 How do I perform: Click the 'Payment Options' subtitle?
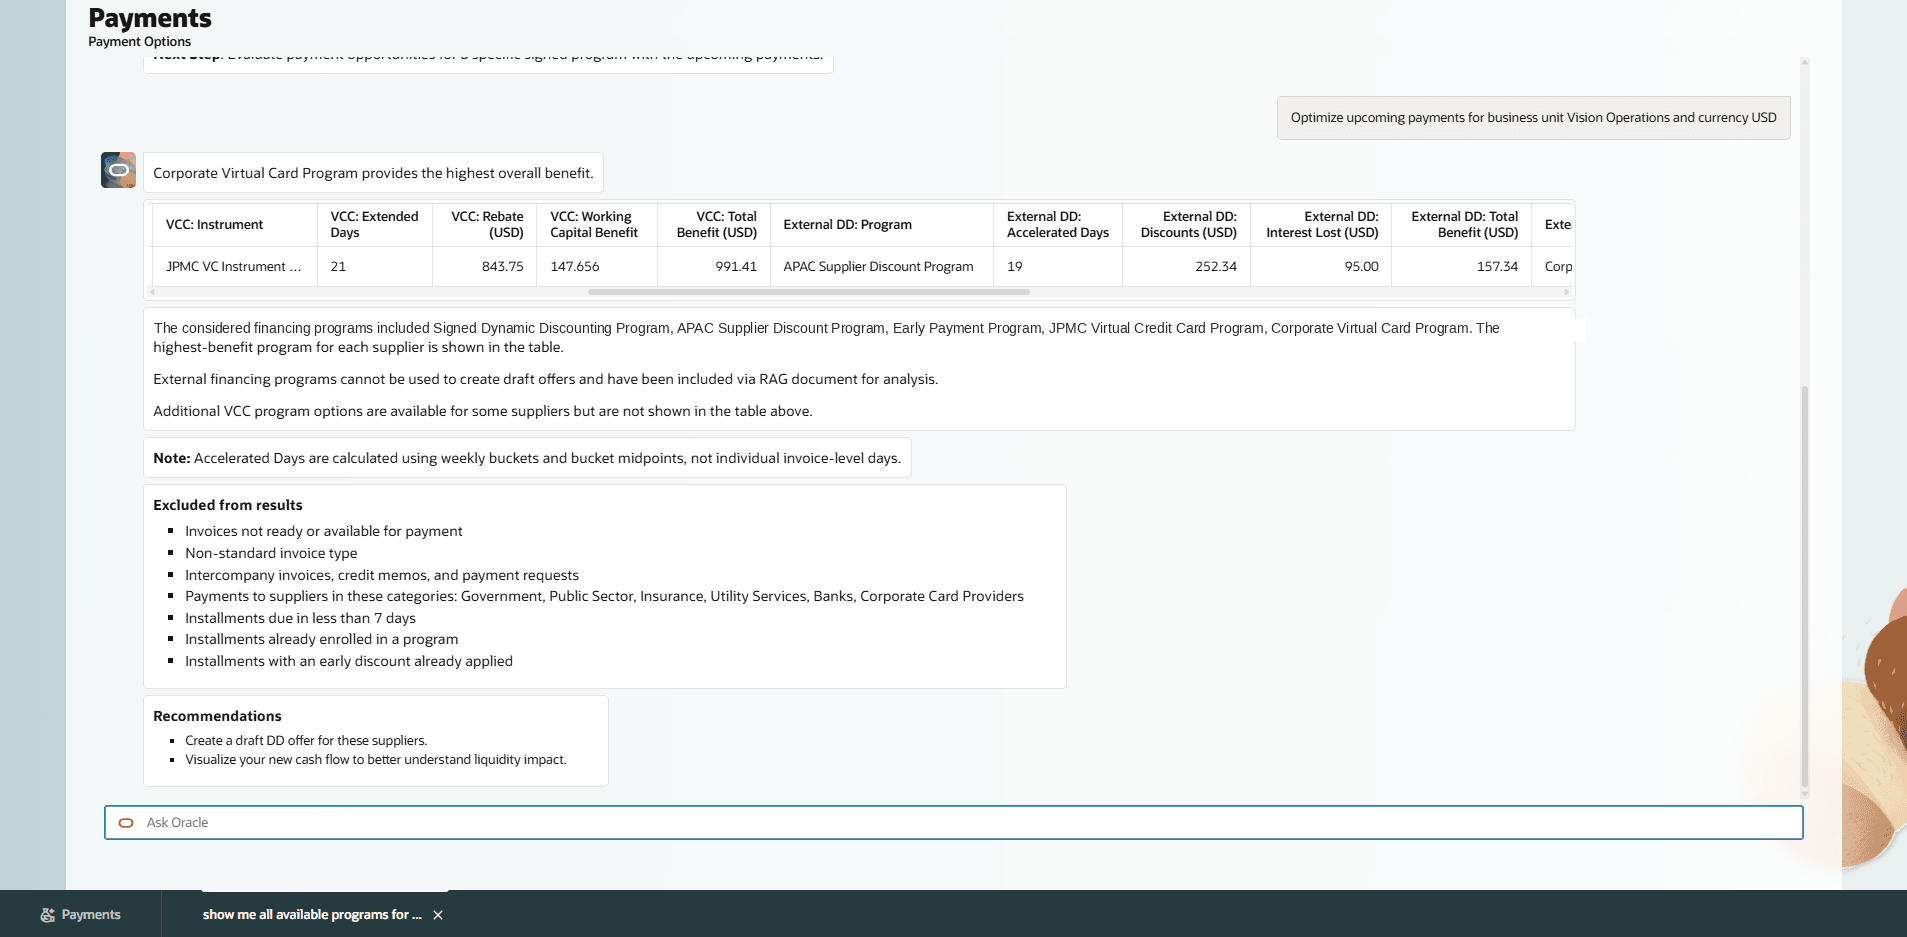coord(139,41)
